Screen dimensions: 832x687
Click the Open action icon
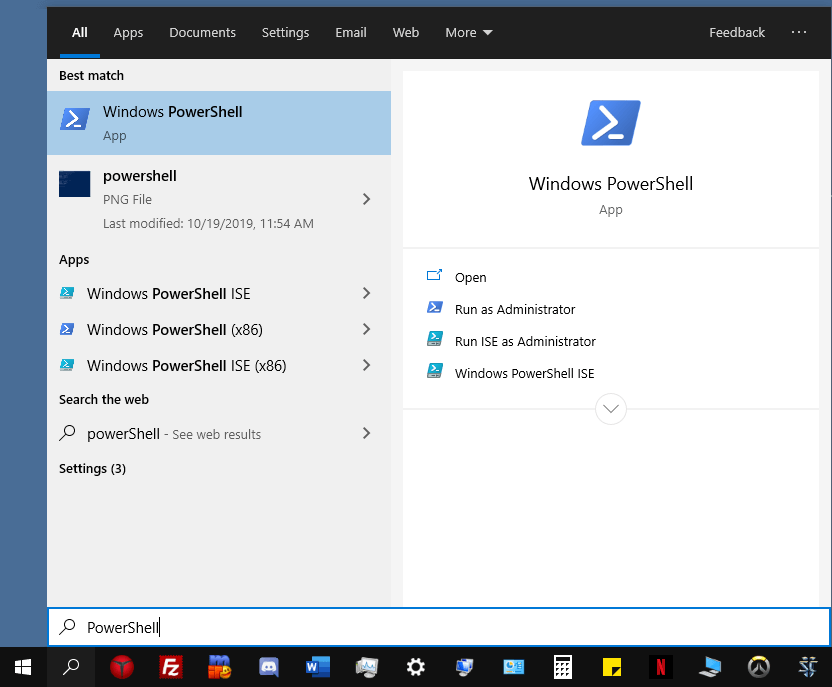pos(435,275)
